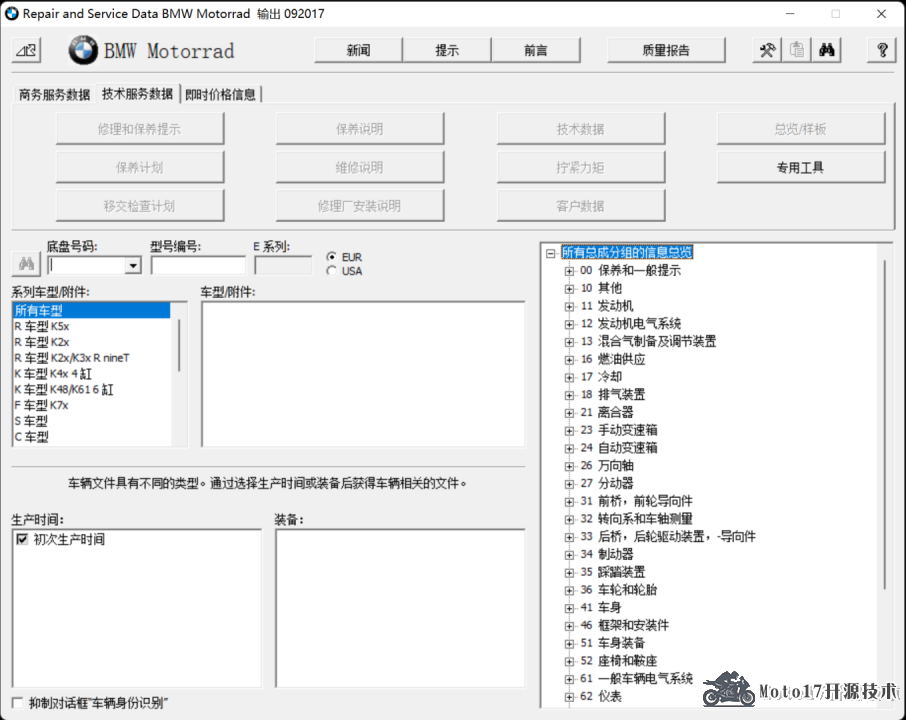The height and width of the screenshot is (720, 906).
Task: Expand the 13 混合气制备及调节装置 node
Action: pos(569,342)
